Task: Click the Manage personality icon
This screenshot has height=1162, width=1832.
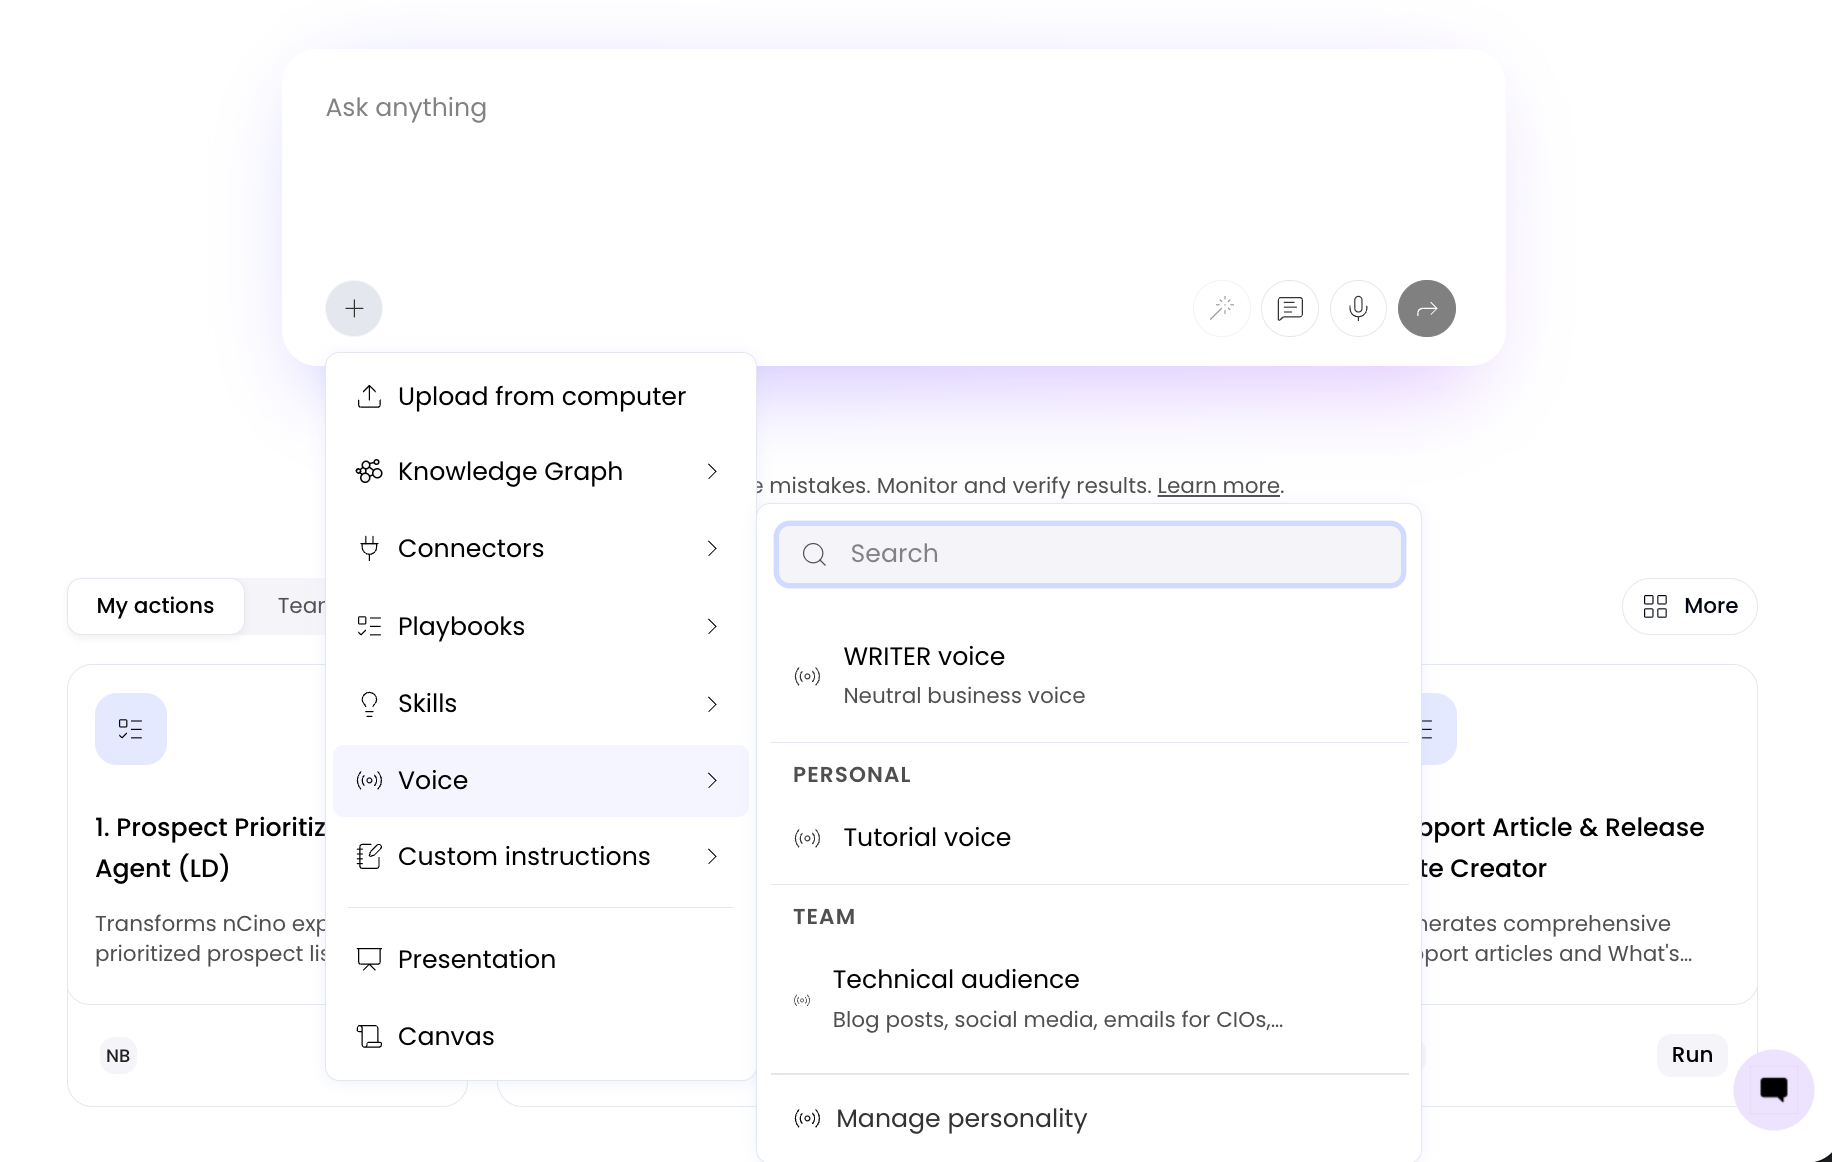Action: 807,1118
